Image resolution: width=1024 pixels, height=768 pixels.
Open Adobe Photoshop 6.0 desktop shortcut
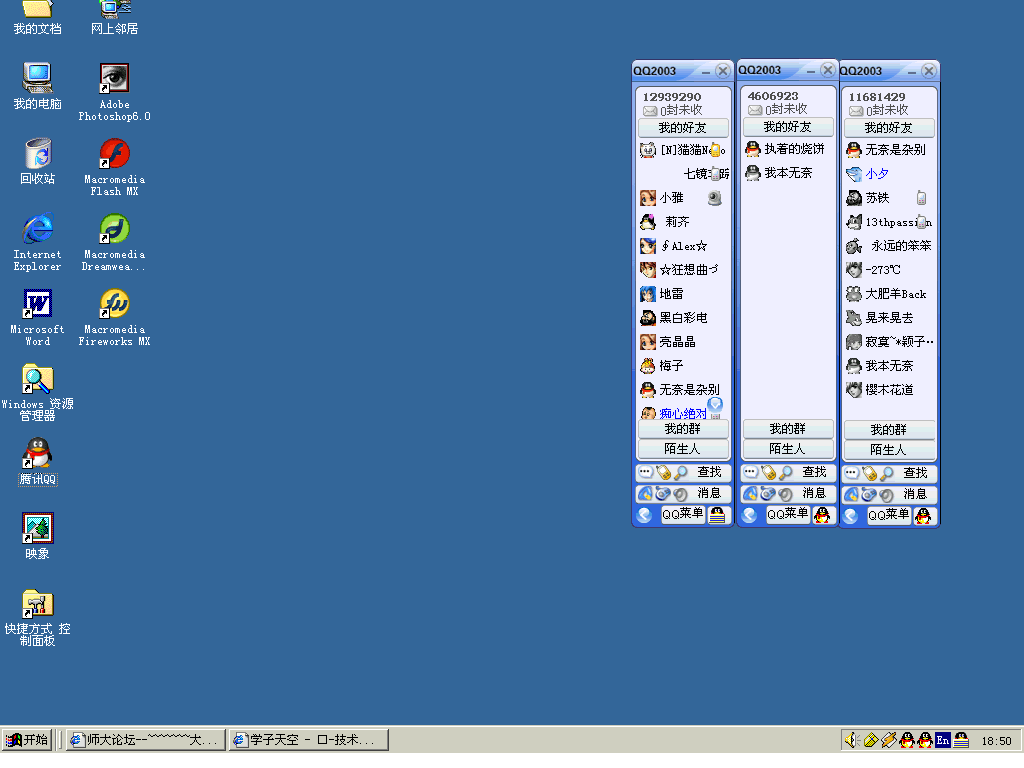114,79
